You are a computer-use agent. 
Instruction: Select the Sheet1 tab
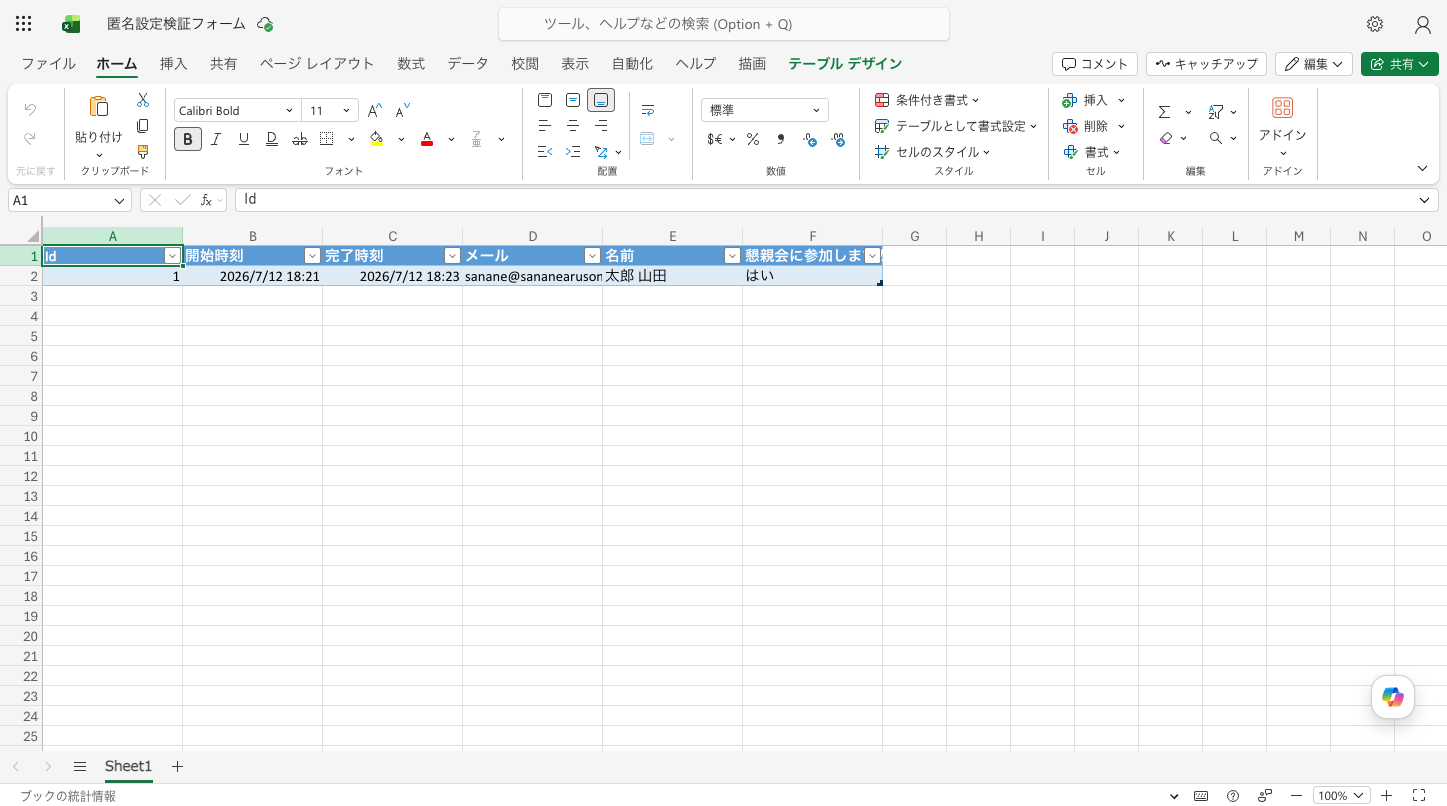click(x=128, y=766)
